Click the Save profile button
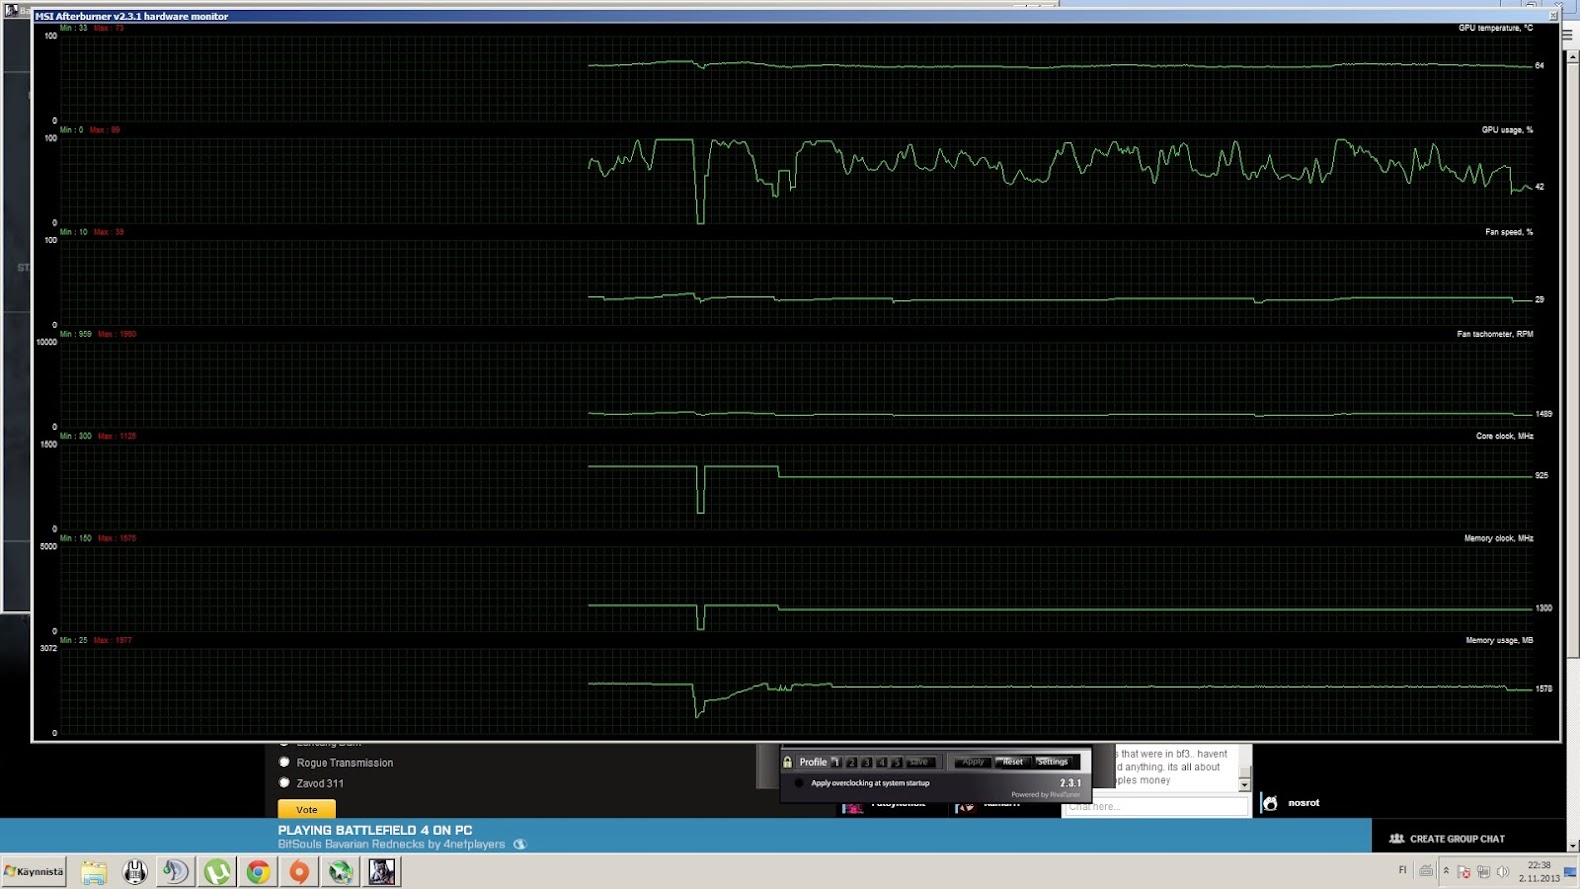Screen dimensions: 1580x889 (x=919, y=762)
